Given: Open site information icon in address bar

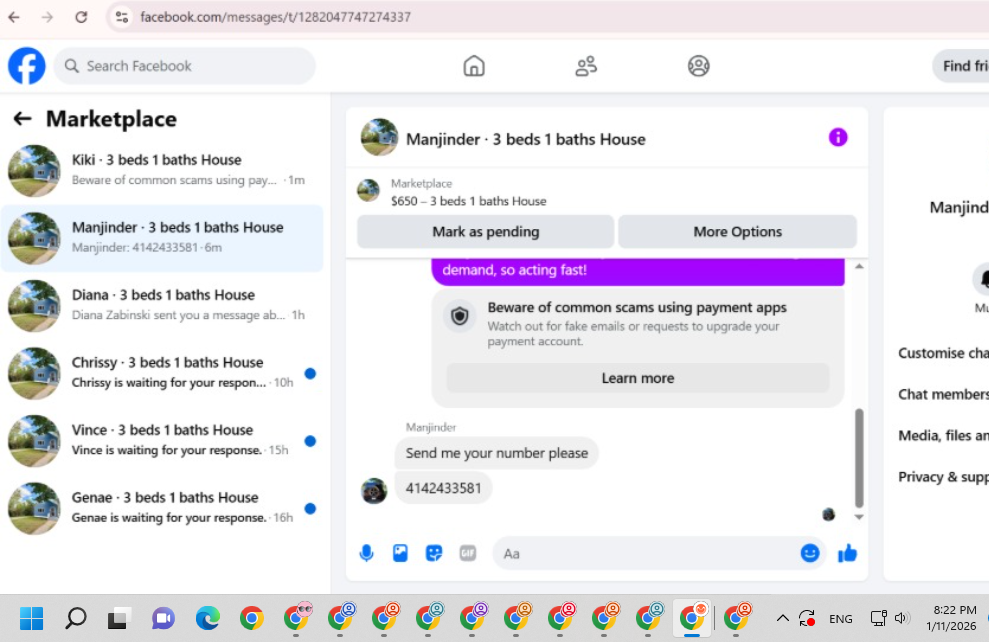Looking at the screenshot, I should (x=122, y=17).
